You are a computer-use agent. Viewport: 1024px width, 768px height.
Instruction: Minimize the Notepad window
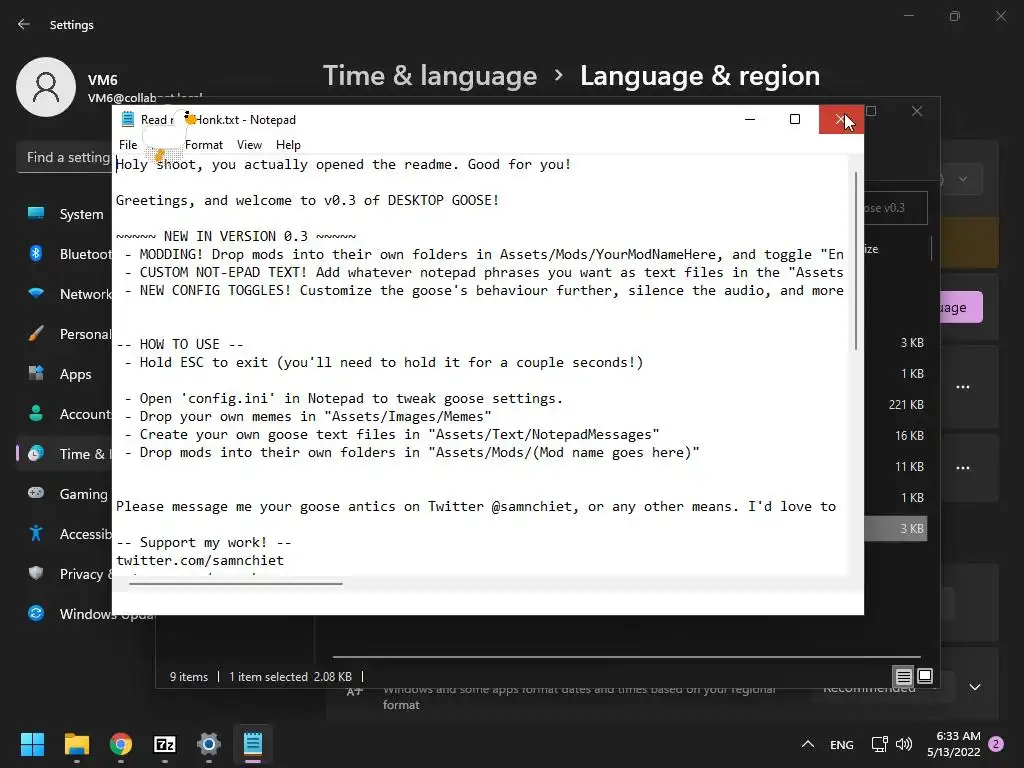pos(750,119)
